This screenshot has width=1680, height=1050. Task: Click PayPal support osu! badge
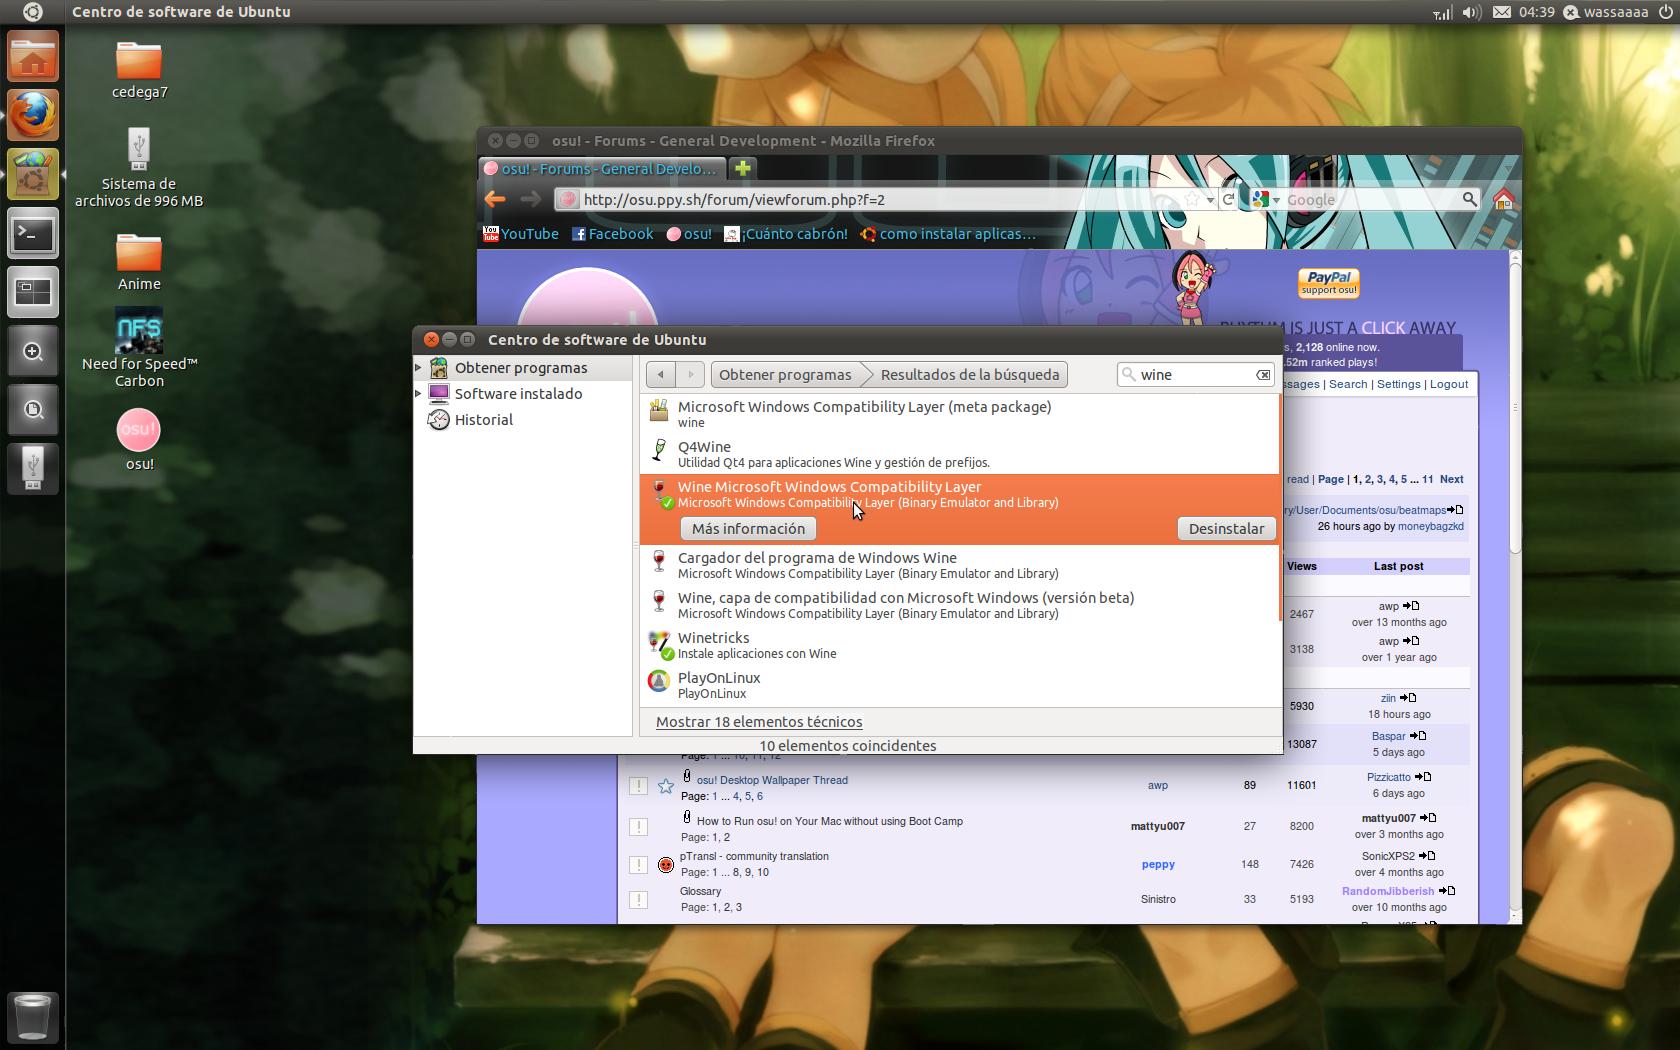(1328, 283)
